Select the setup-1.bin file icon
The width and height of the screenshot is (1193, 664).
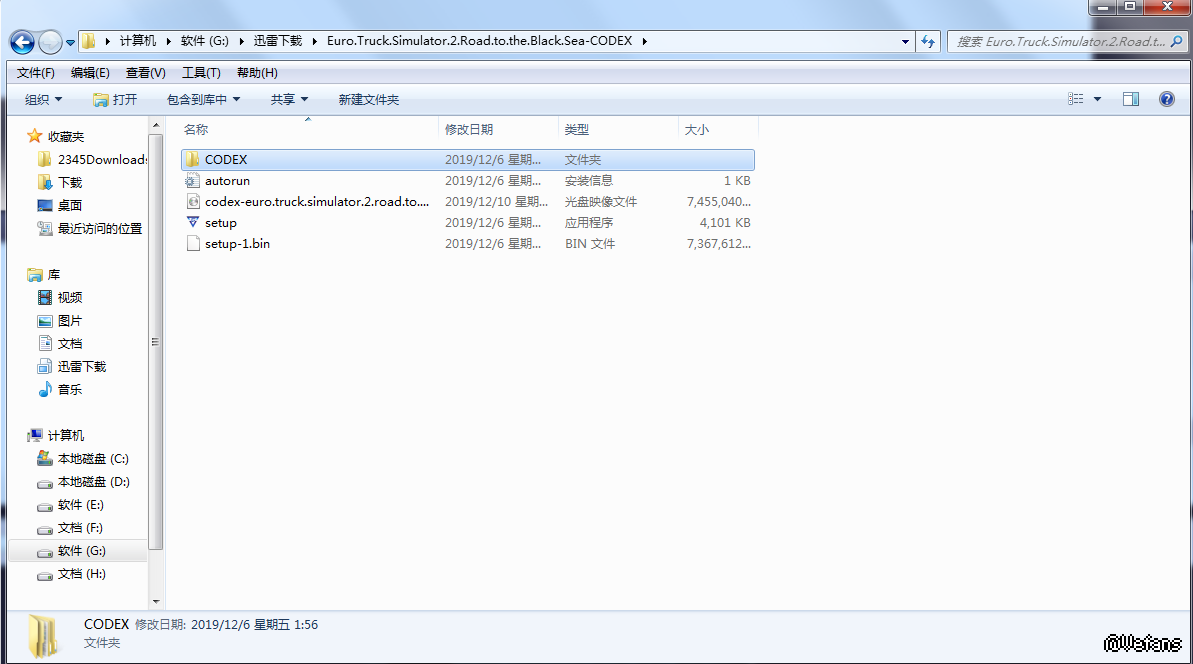coord(192,243)
